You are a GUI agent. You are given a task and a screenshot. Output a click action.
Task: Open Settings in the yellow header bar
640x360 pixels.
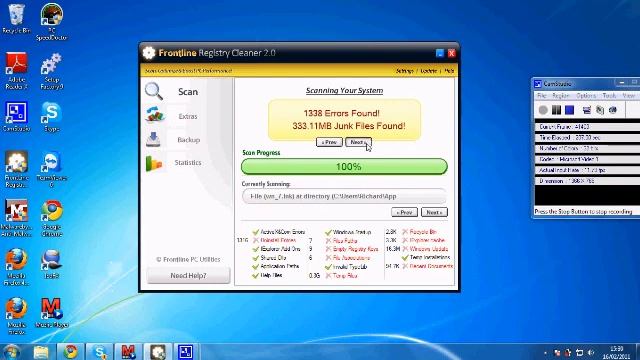405,71
